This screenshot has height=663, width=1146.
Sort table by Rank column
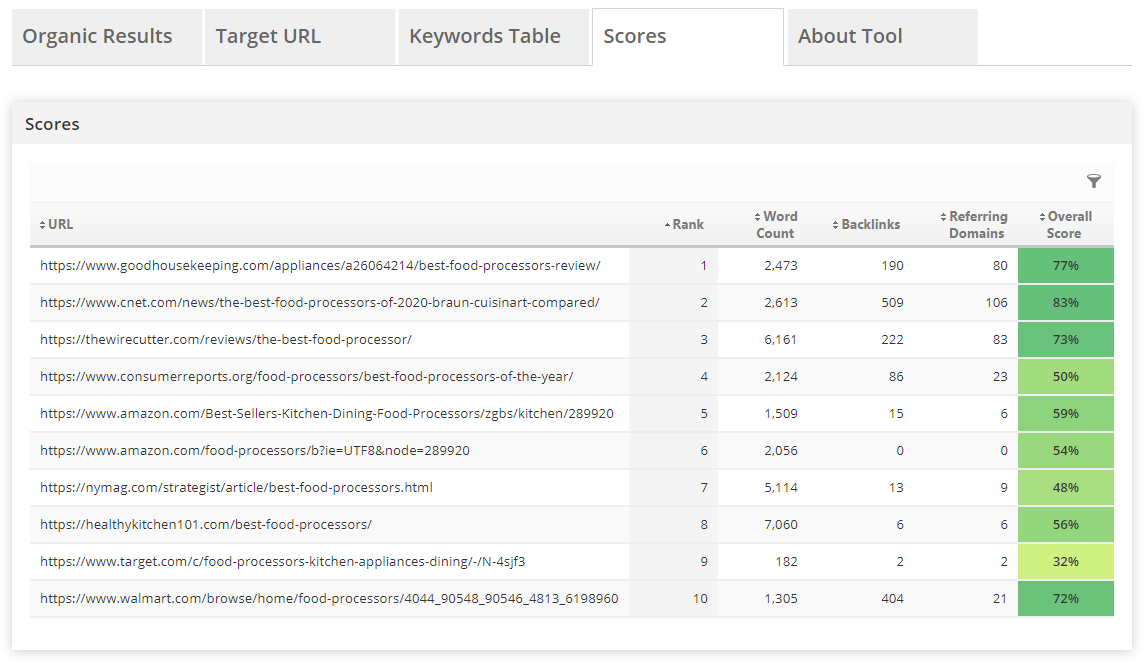coord(687,225)
